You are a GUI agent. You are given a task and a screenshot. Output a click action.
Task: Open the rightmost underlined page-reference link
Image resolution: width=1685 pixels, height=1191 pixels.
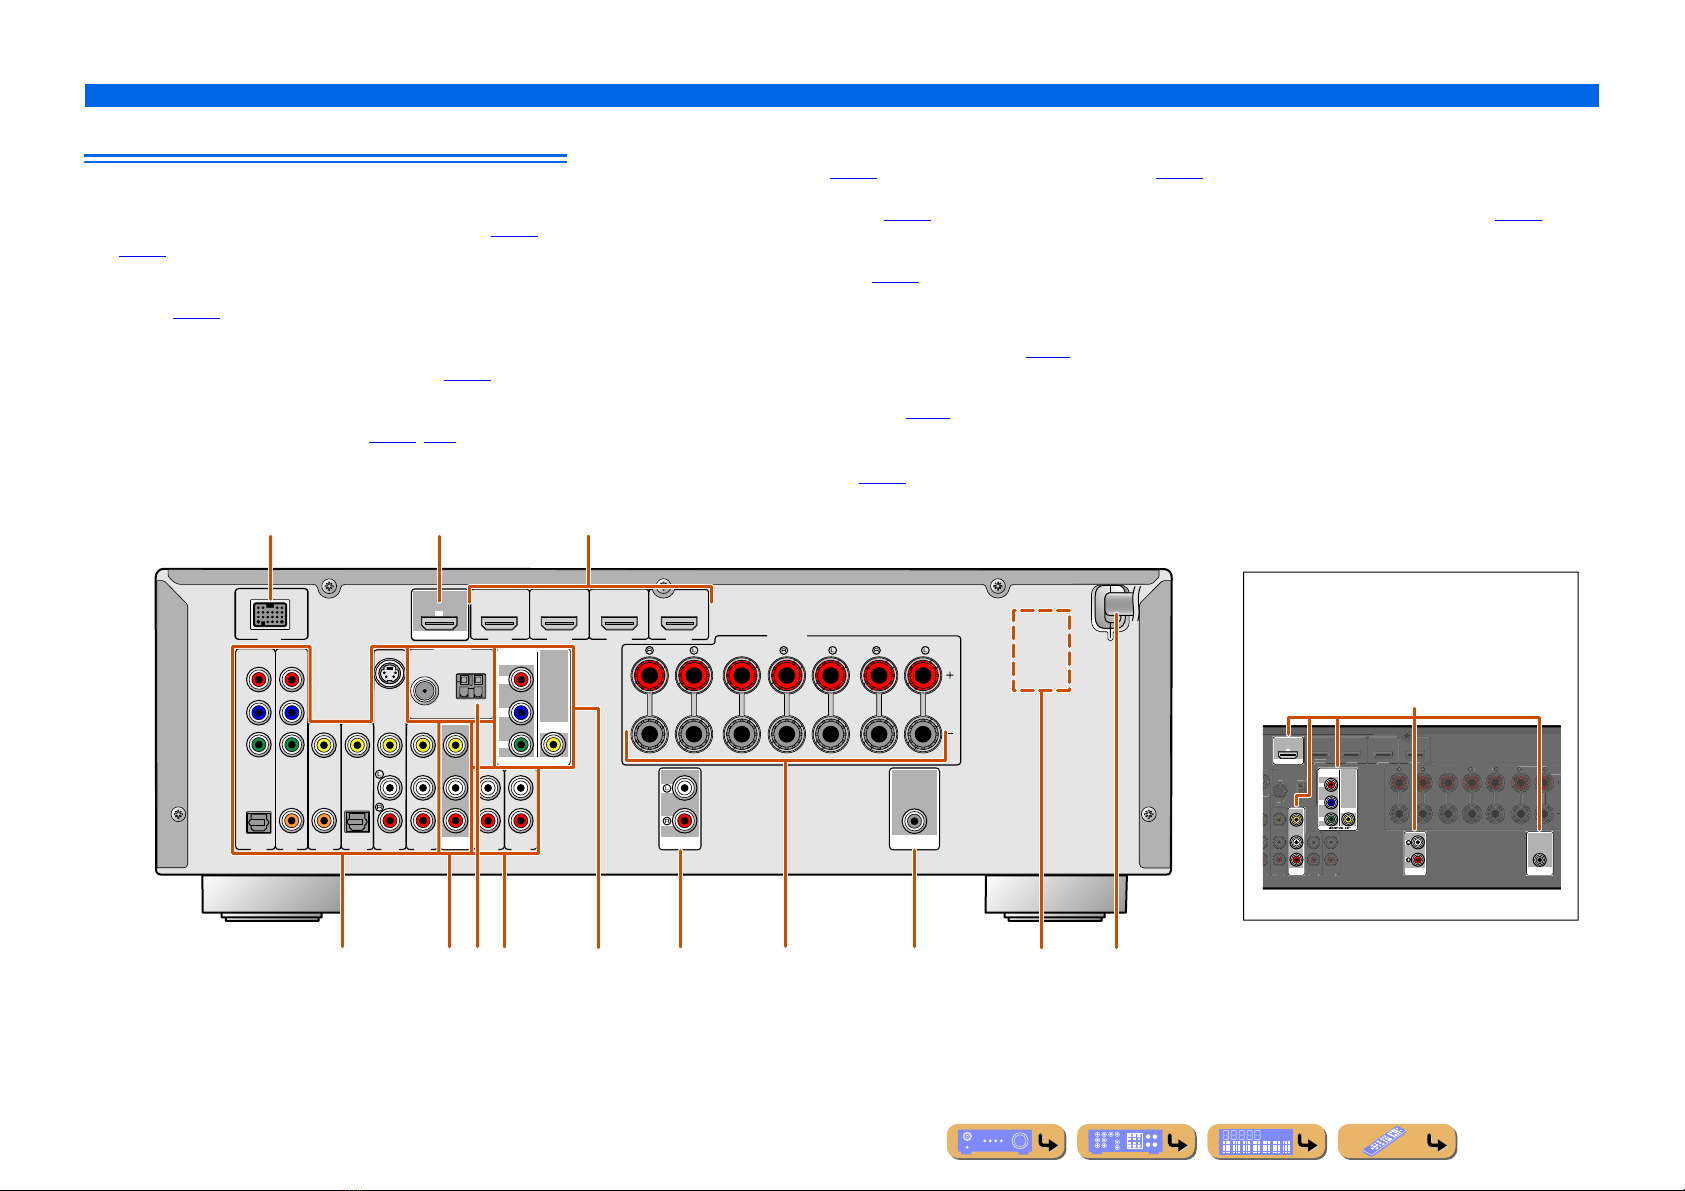(1518, 217)
